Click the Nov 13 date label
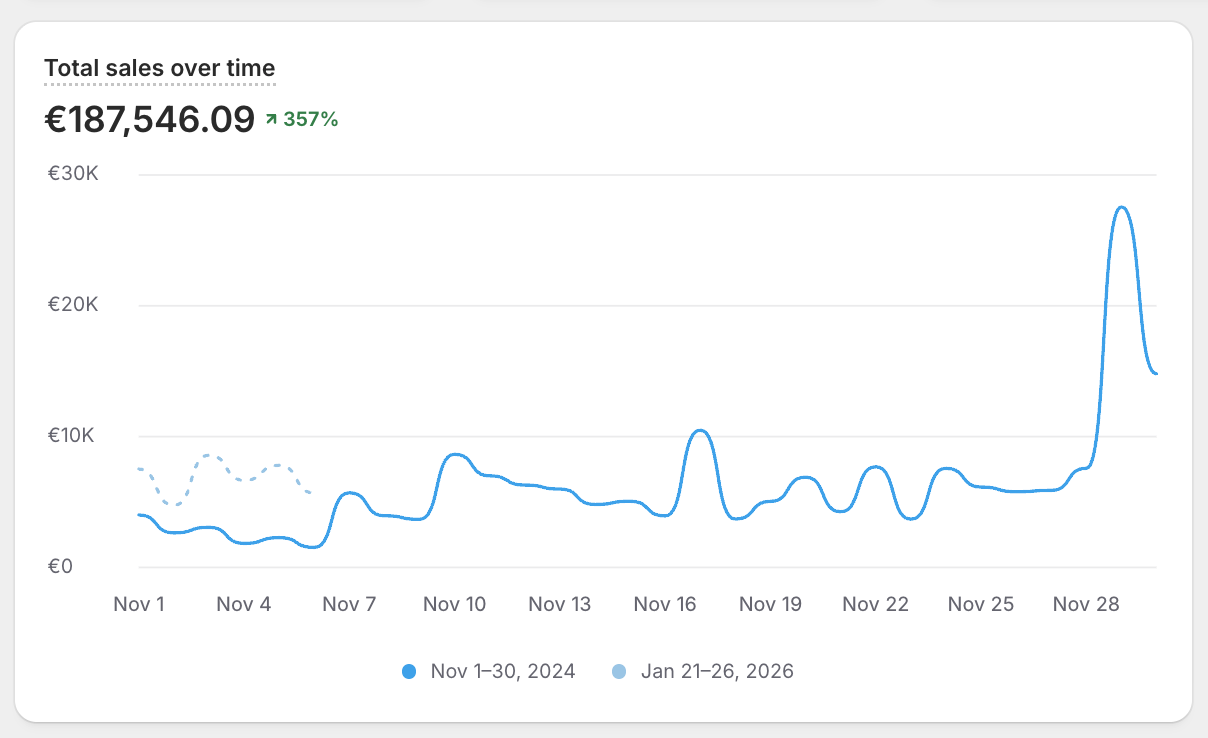 coord(560,604)
